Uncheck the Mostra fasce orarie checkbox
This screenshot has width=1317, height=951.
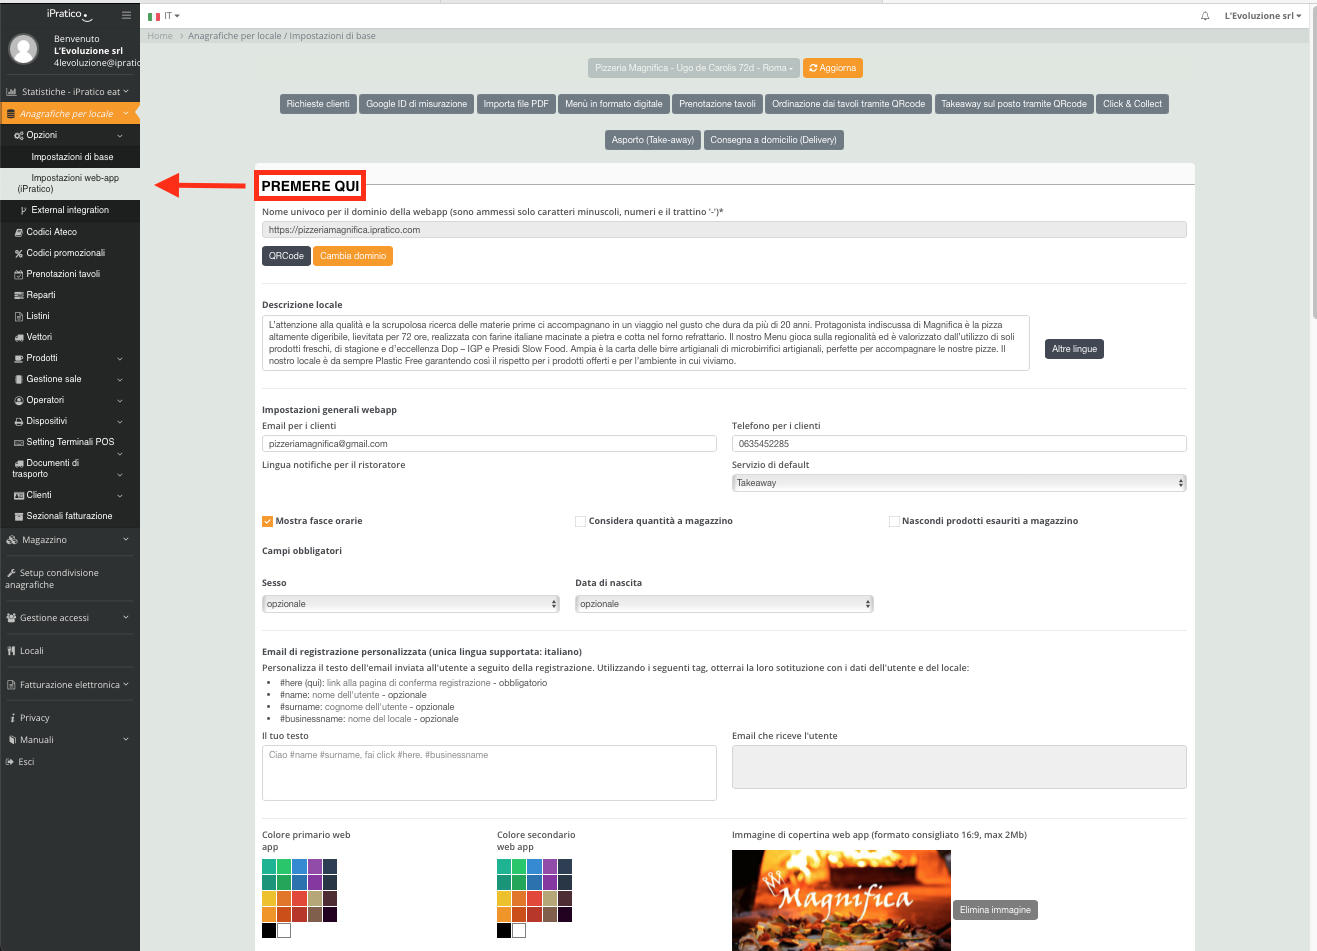268,521
